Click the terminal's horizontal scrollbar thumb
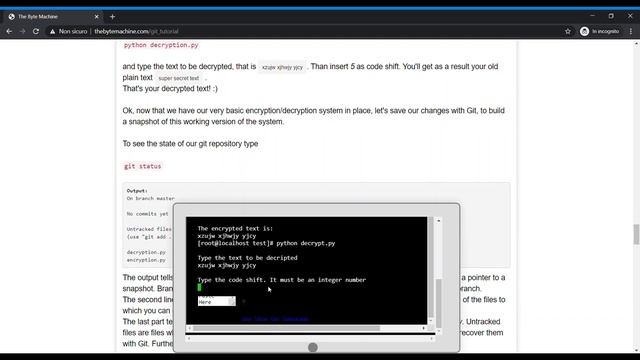 click(286, 328)
